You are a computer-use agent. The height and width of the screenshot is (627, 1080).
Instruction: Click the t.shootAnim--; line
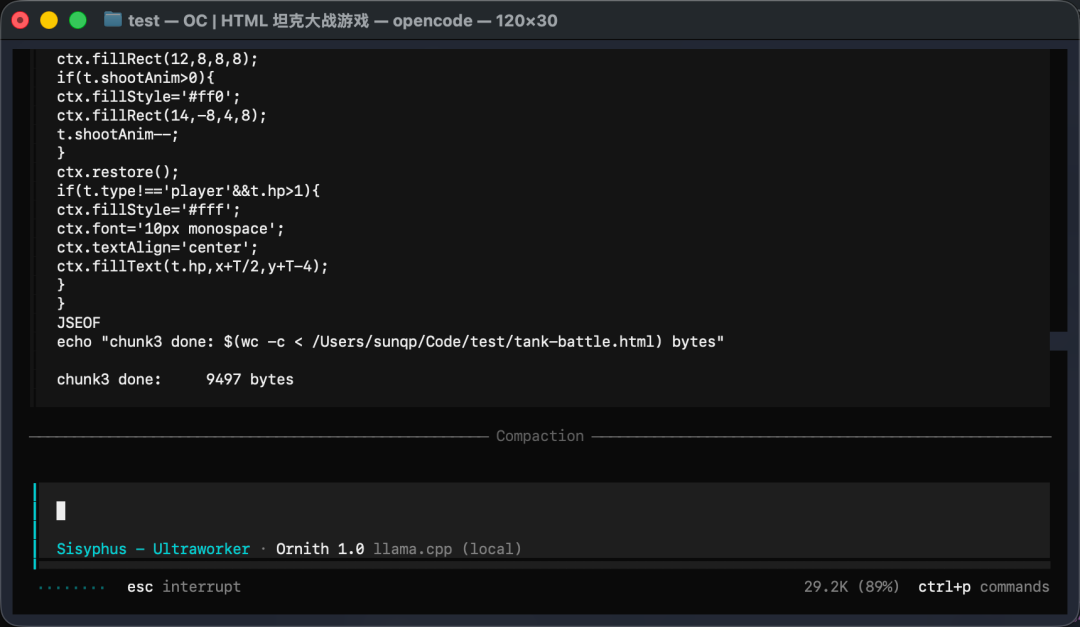pyautogui.click(x=117, y=134)
